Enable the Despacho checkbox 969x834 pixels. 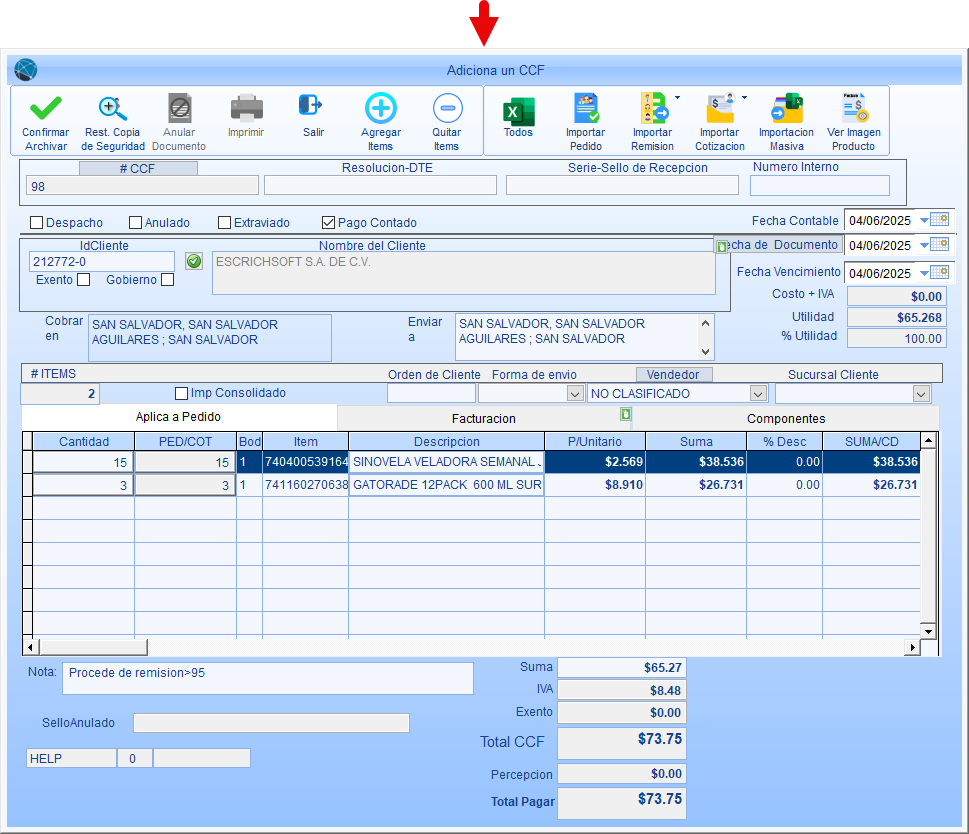tap(37, 223)
